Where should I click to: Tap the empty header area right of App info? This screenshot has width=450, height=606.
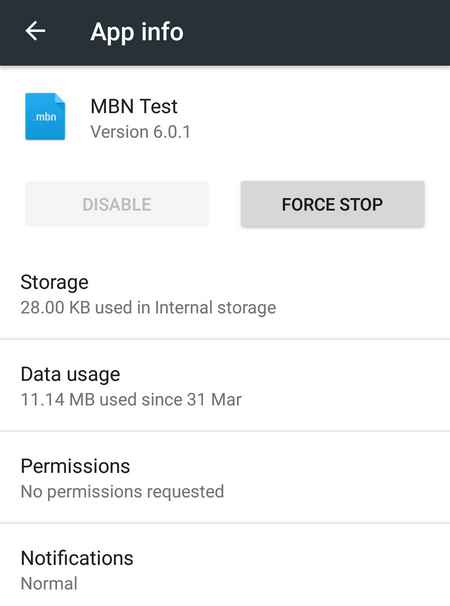317,32
